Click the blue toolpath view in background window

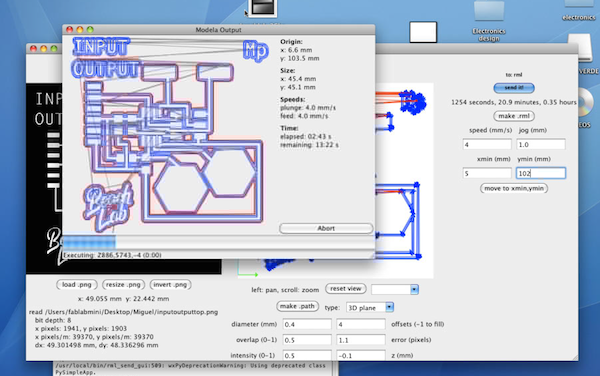404,180
